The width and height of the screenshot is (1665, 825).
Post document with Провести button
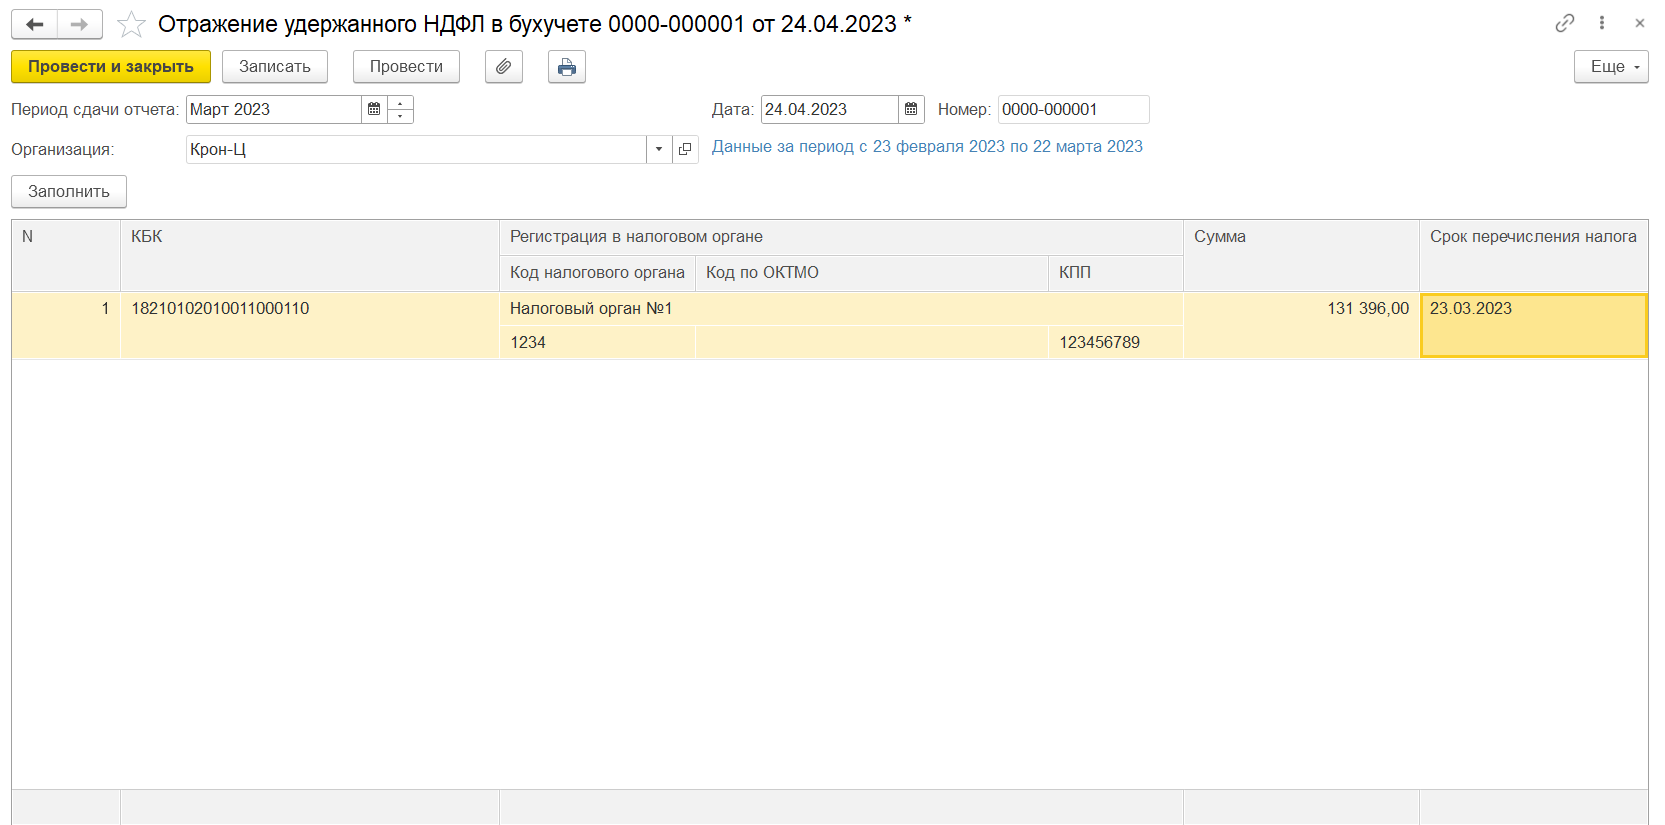point(406,67)
